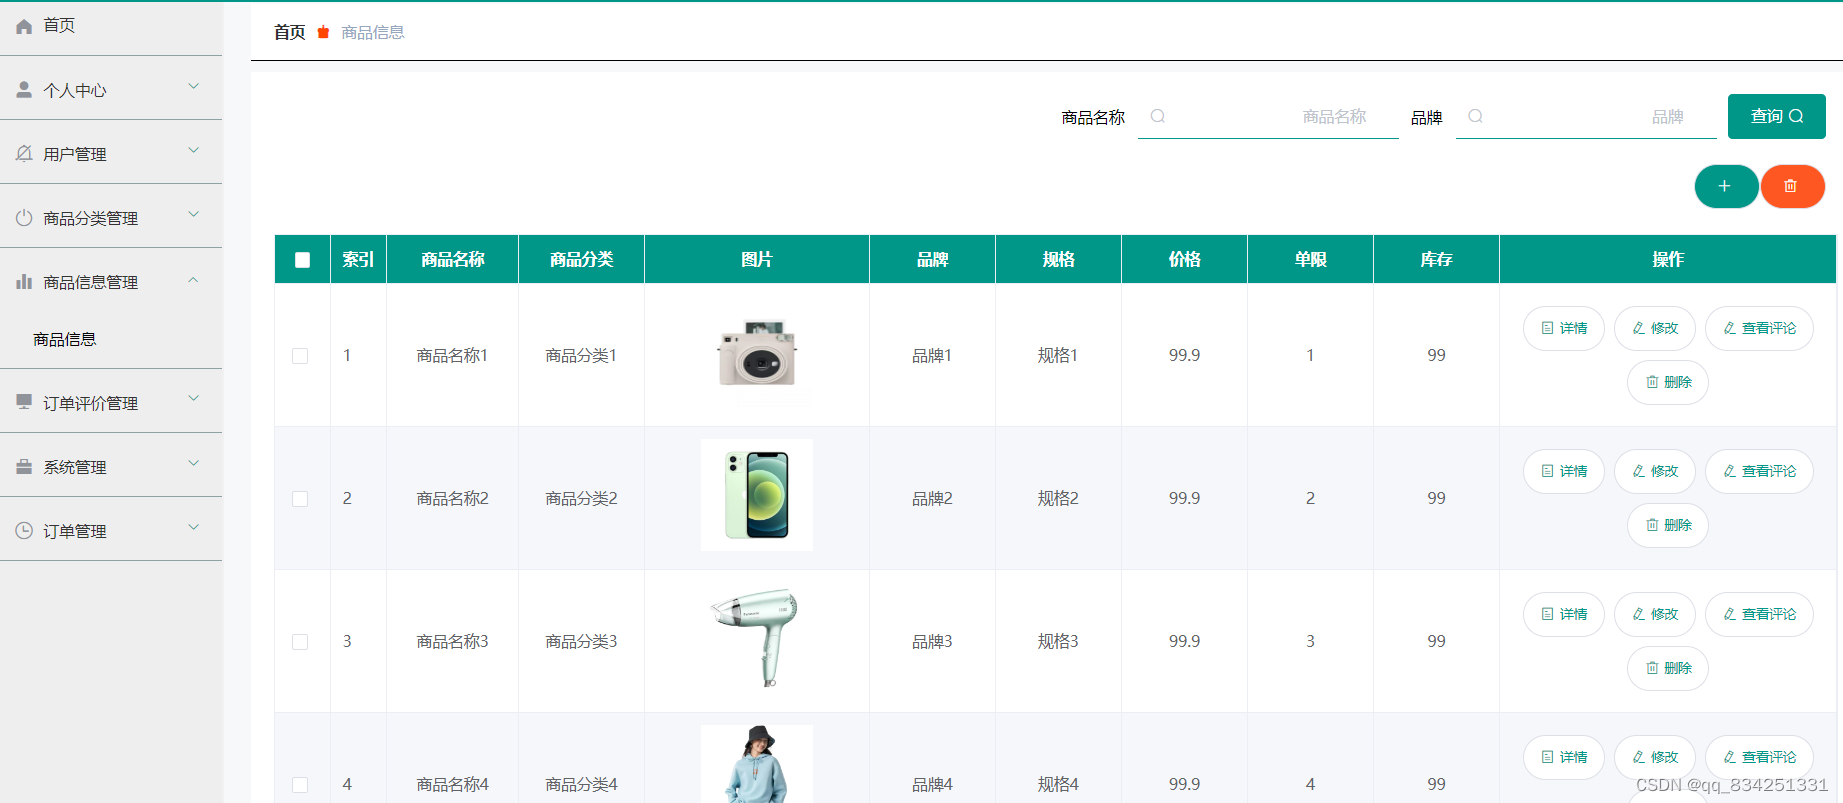Click the green phone product thumbnail

[757, 495]
